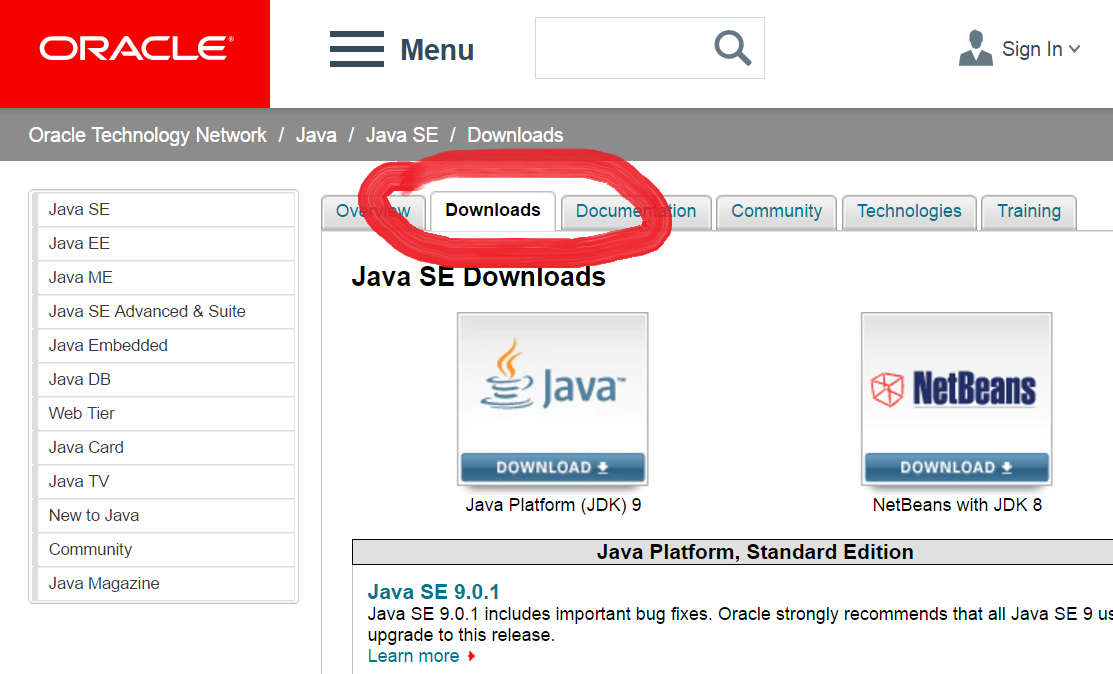The width and height of the screenshot is (1113, 674).
Task: Switch to the Documentation tab
Action: coord(636,212)
